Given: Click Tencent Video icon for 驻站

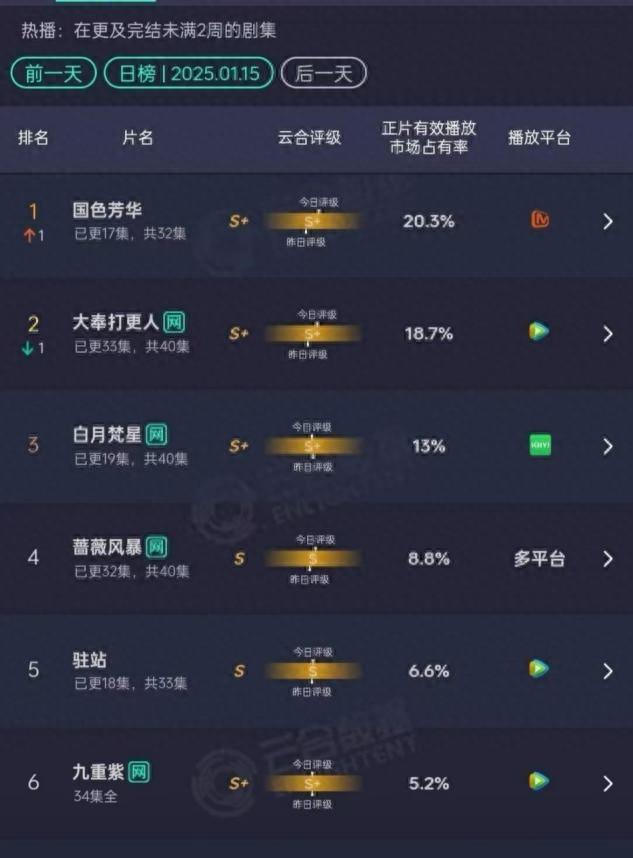Looking at the screenshot, I should (x=539, y=669).
